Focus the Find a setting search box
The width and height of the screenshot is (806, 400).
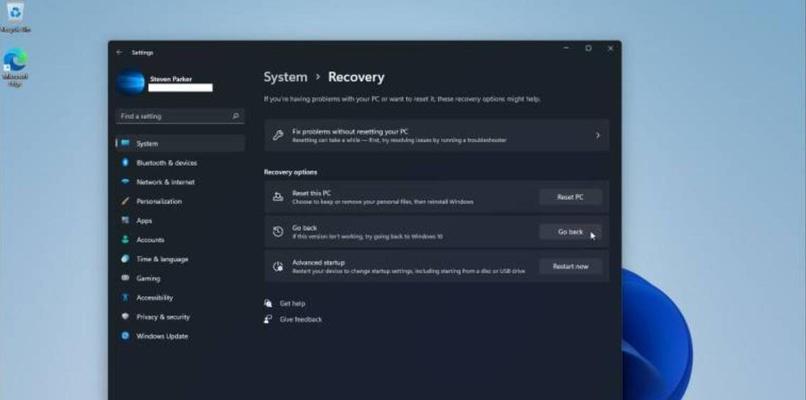coord(180,116)
